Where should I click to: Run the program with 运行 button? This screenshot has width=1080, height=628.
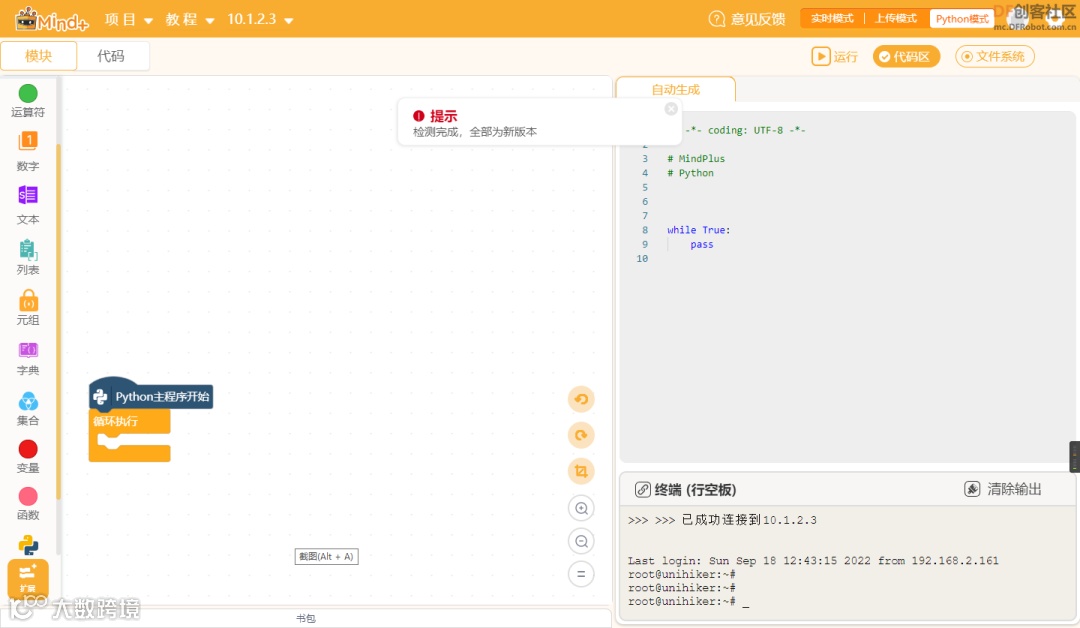click(834, 56)
